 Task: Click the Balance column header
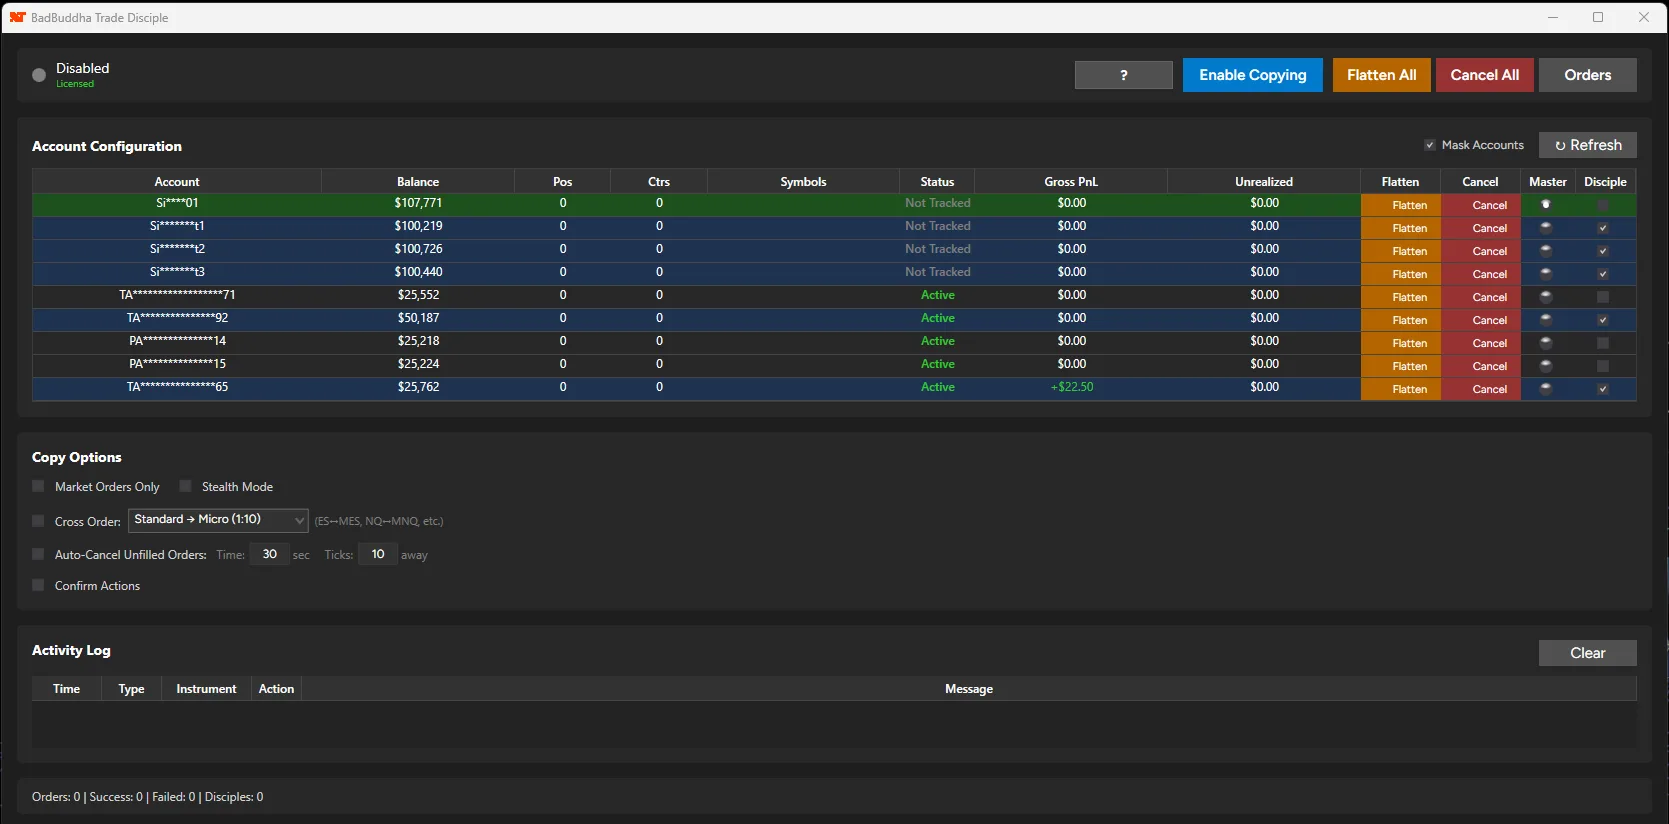[418, 182]
